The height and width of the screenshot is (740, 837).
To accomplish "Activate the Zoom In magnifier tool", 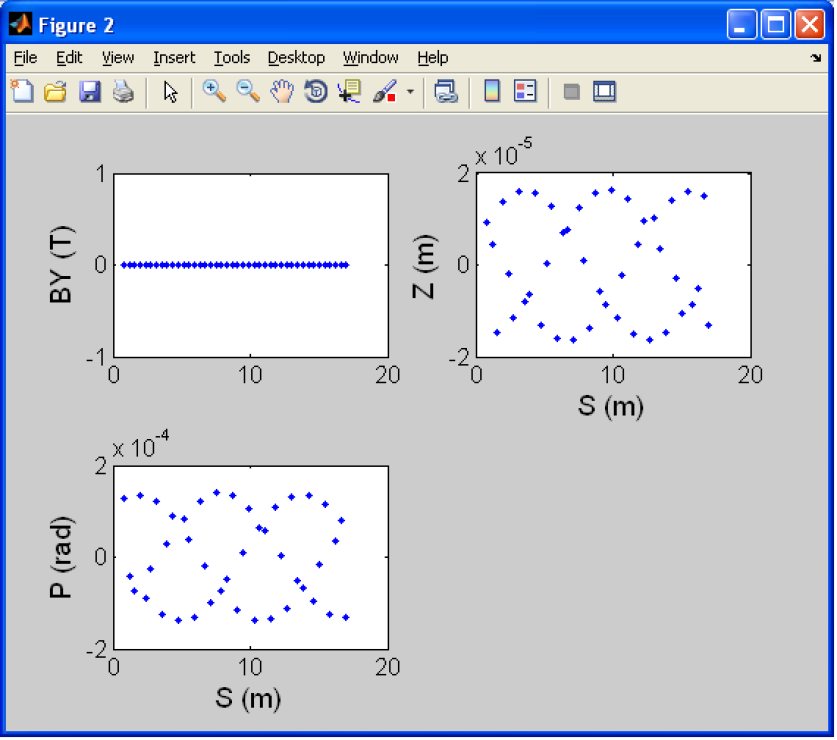I will [x=214, y=91].
